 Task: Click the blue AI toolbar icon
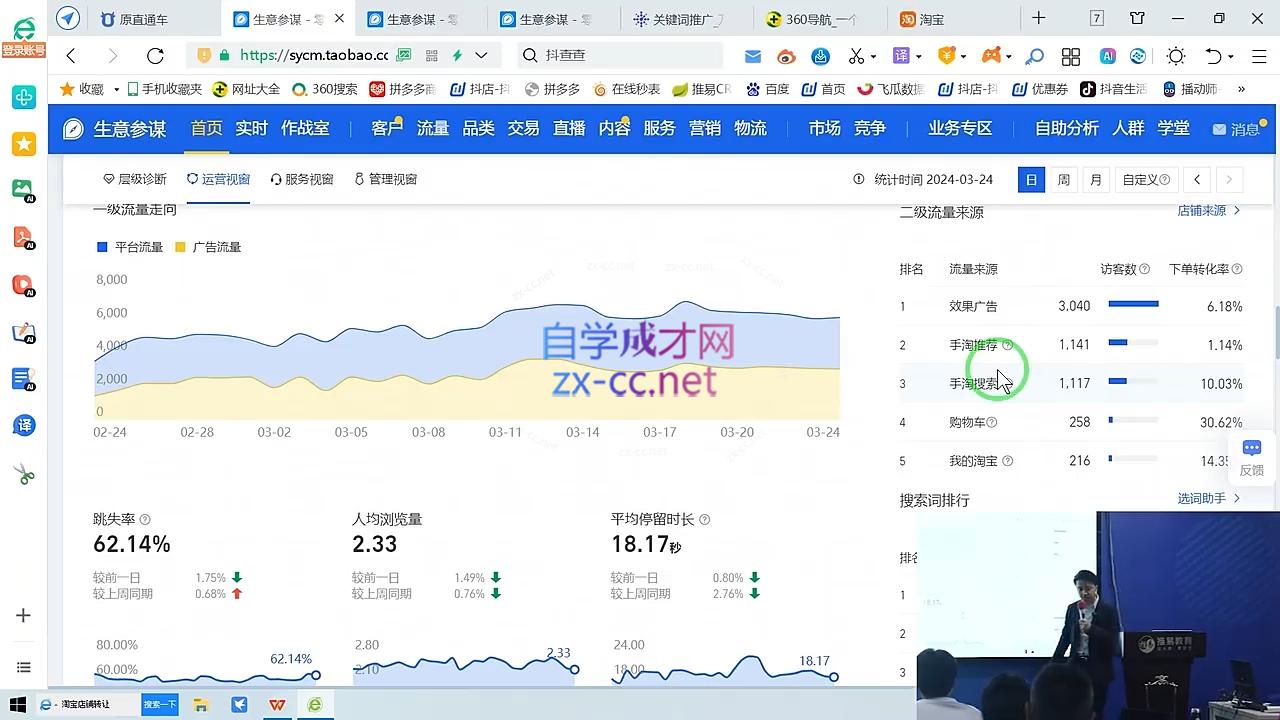click(x=1108, y=56)
